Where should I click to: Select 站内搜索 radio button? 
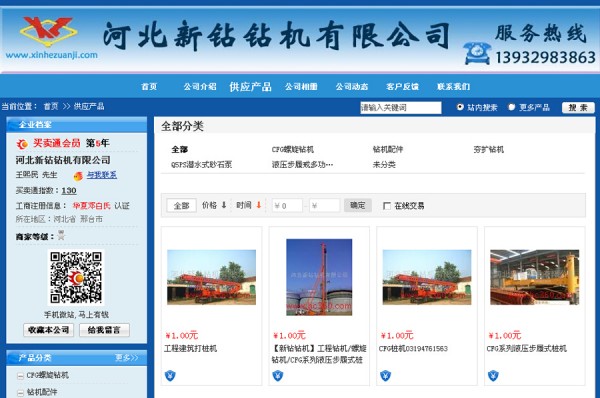(x=460, y=107)
